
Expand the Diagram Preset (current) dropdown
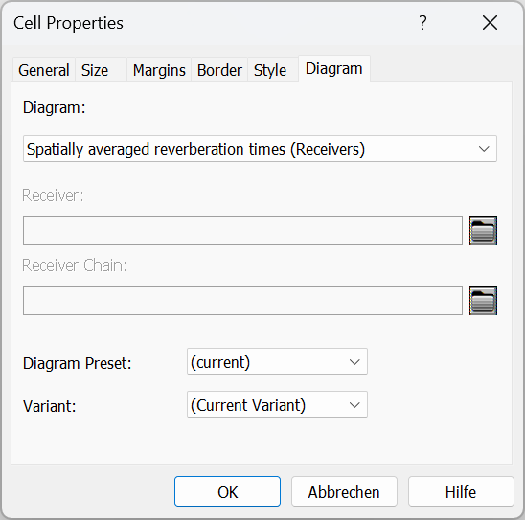pos(277,362)
